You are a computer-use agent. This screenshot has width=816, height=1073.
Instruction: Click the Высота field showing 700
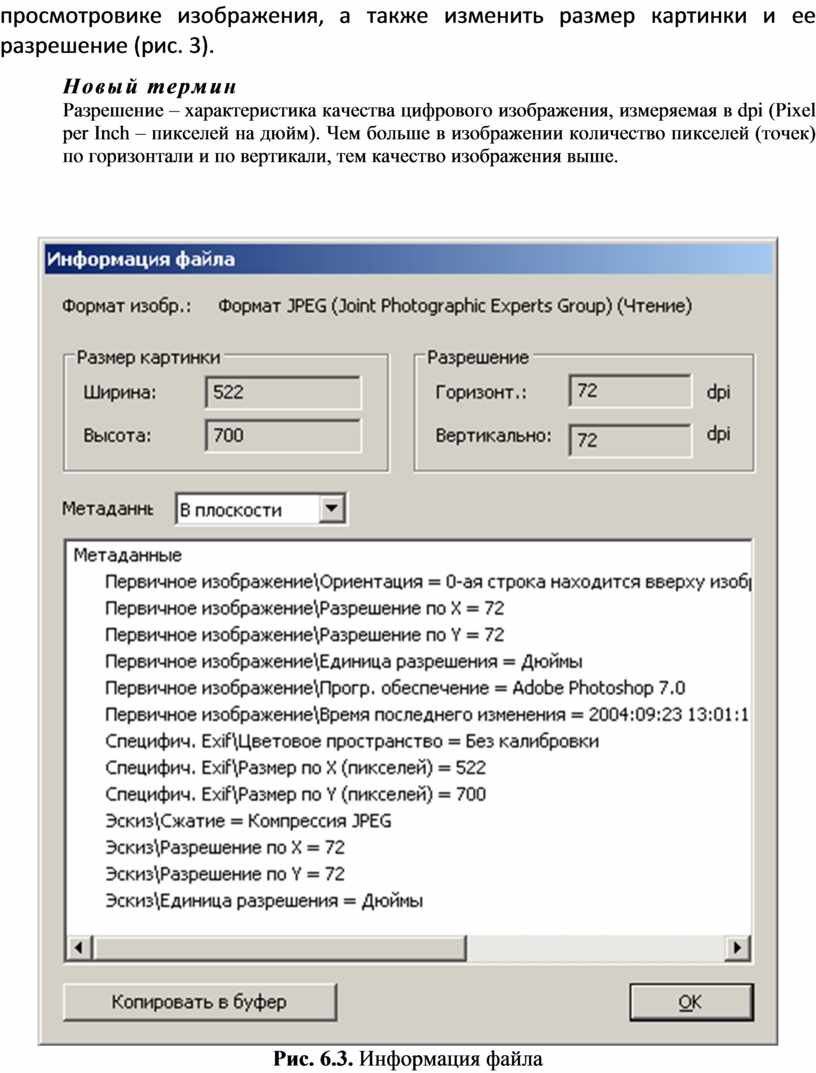tap(283, 435)
